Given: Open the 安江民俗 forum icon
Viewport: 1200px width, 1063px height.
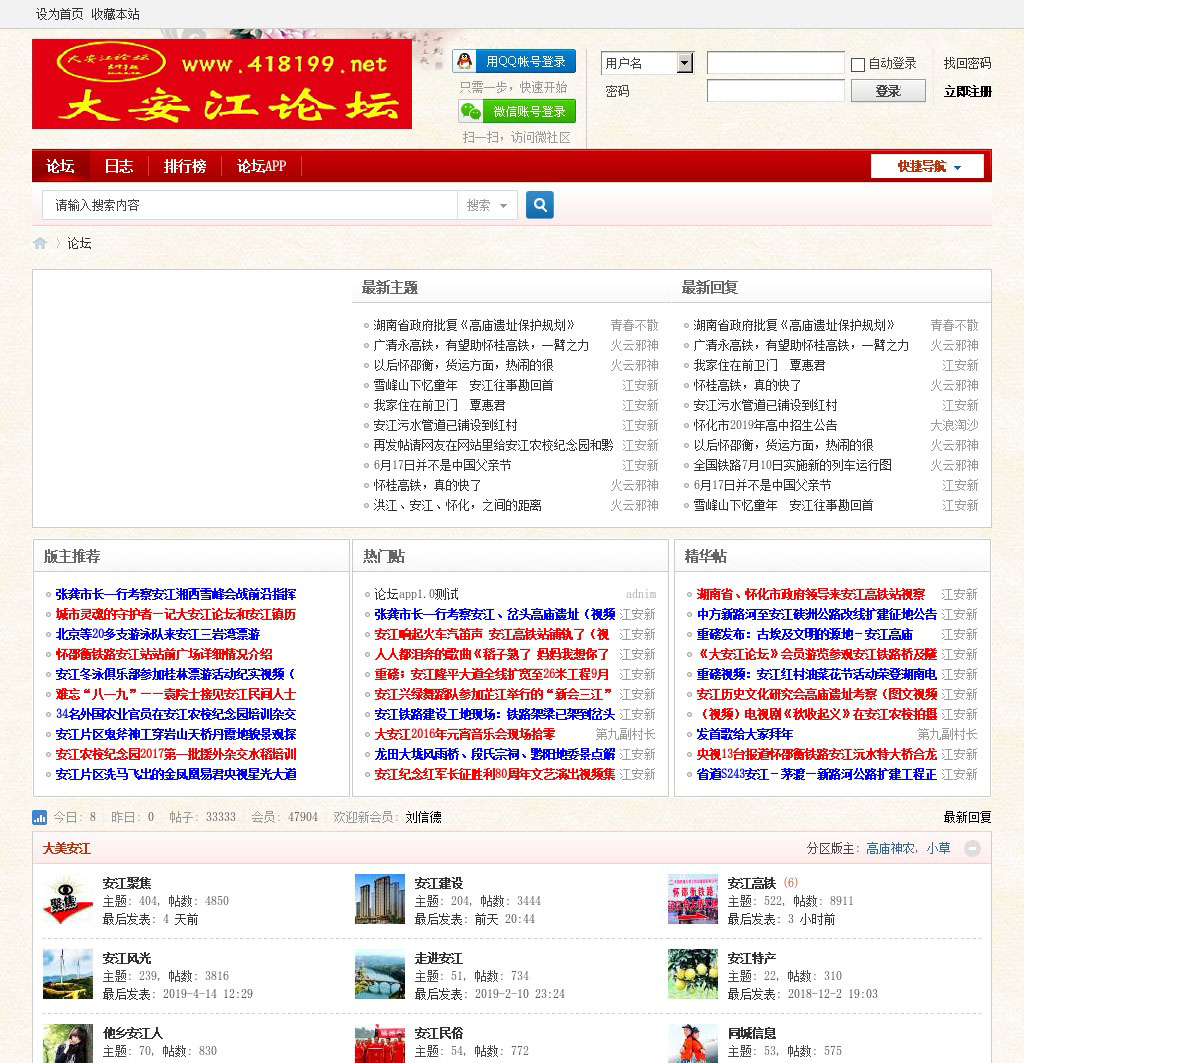Looking at the screenshot, I should pyautogui.click(x=380, y=1044).
